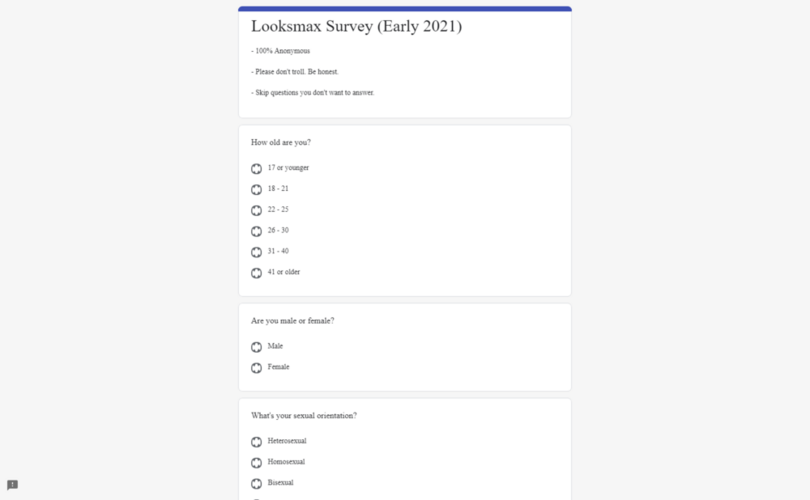
Task: Report a problem using the bottom-left feedback icon
Action: 12,485
